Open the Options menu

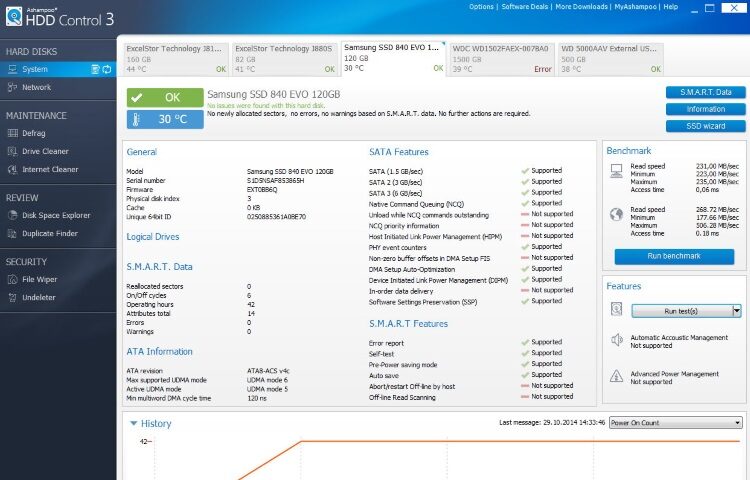481,7
